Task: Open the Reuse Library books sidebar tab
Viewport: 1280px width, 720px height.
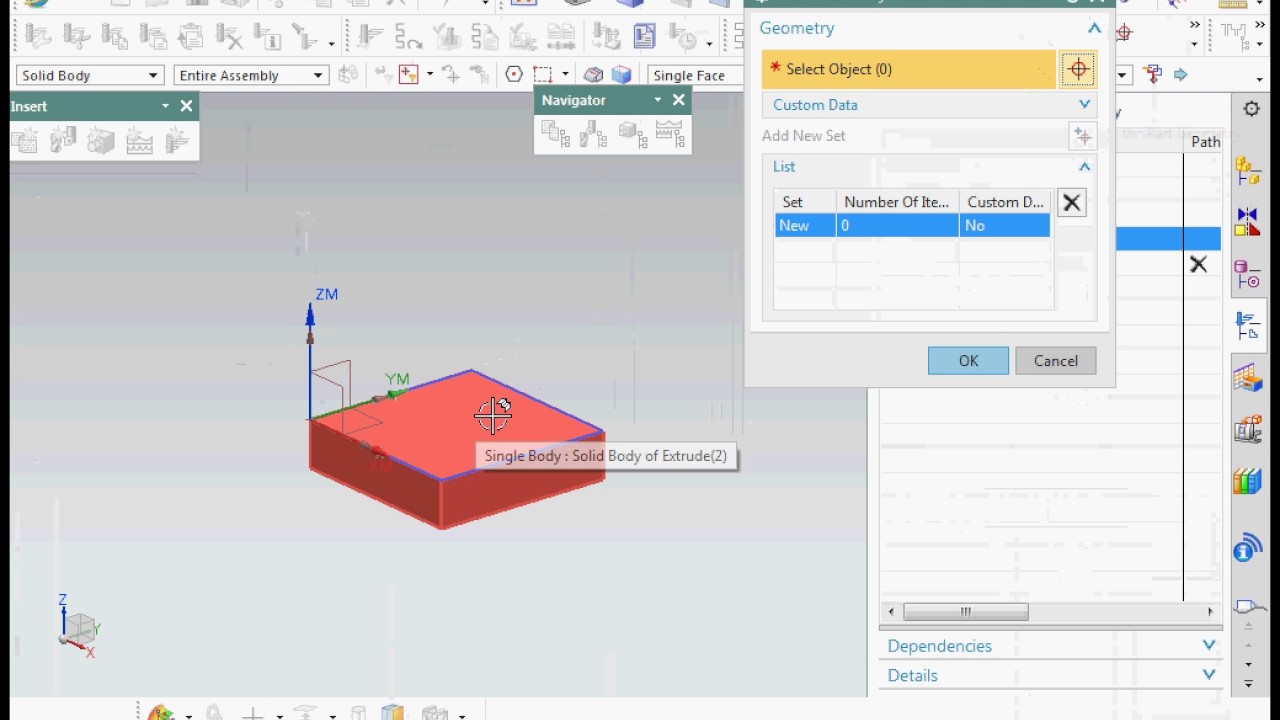Action: tap(1247, 482)
